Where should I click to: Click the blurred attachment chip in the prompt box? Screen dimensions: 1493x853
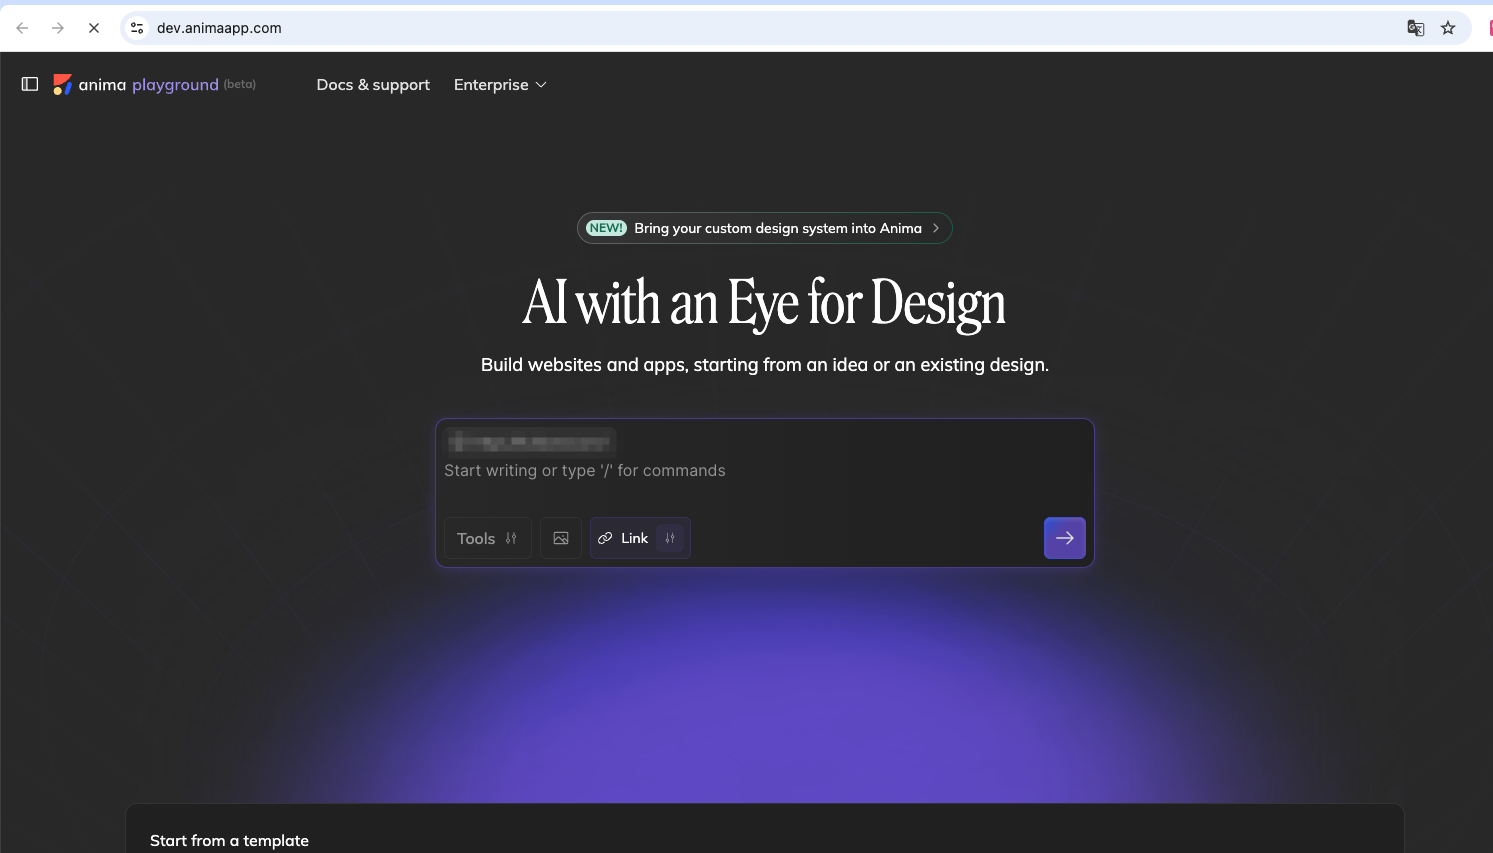pyautogui.click(x=530, y=441)
